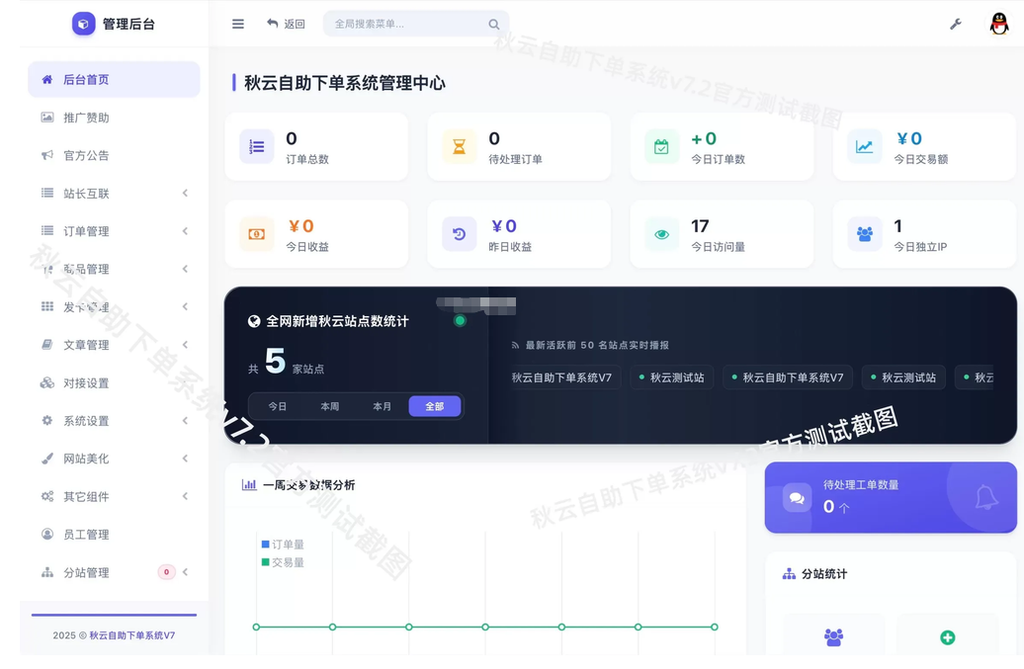Click the 站长互联 list icon
The image size is (1024, 669).
pos(47,193)
